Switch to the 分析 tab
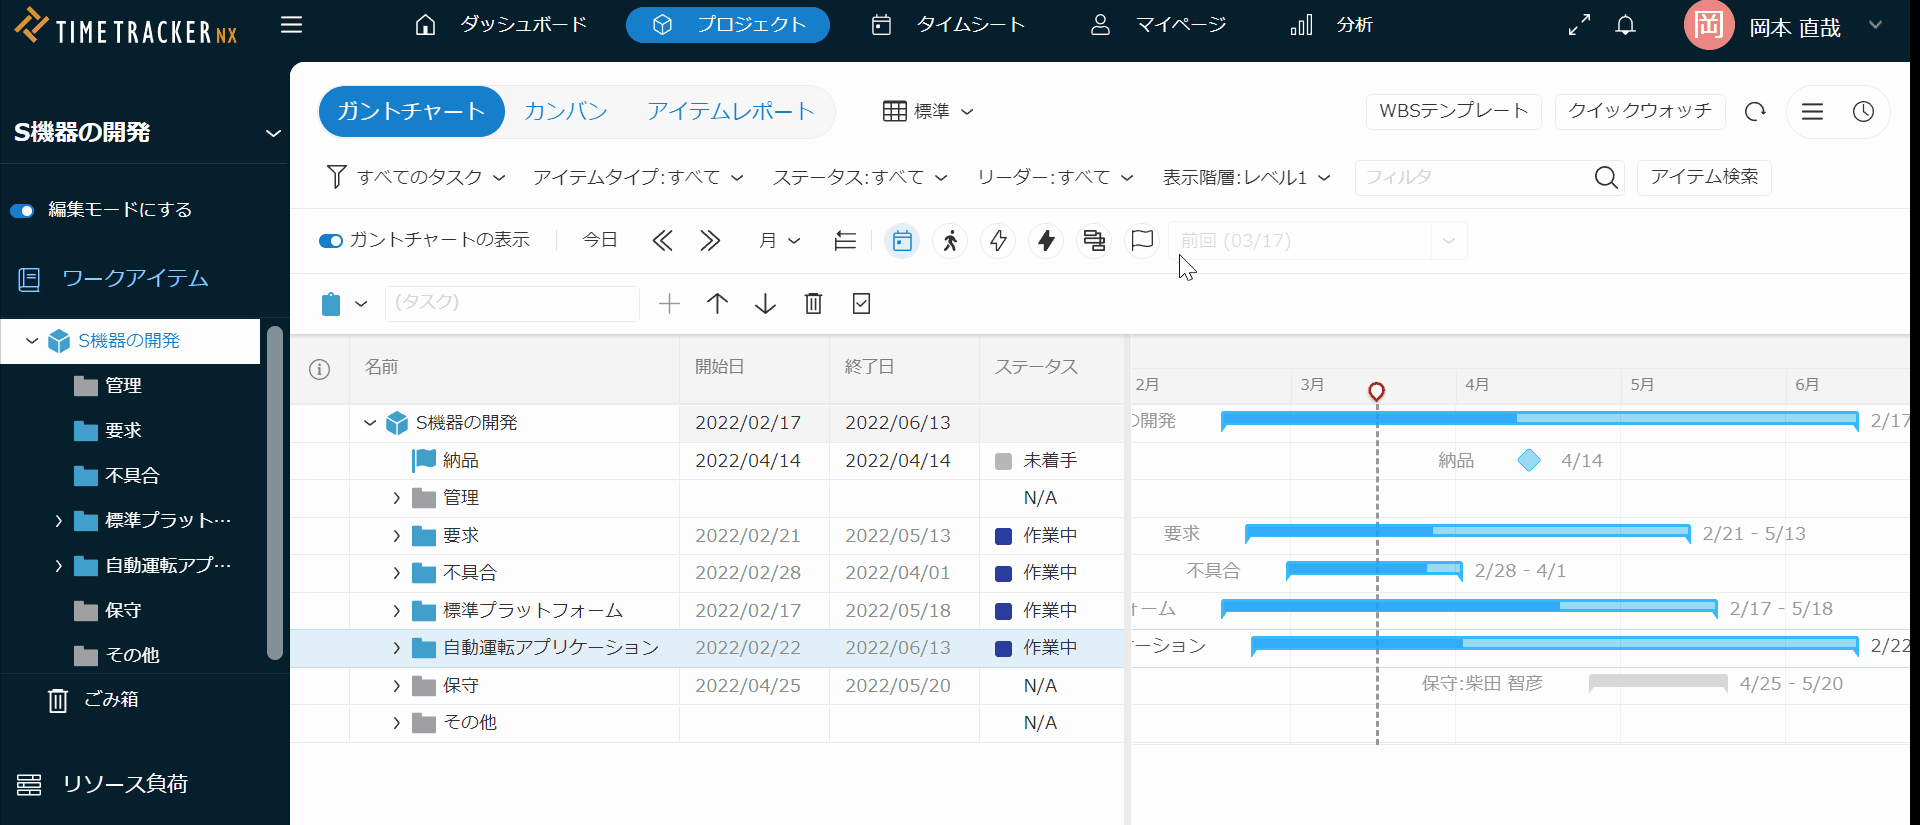Viewport: 1920px width, 825px height. coord(1332,25)
